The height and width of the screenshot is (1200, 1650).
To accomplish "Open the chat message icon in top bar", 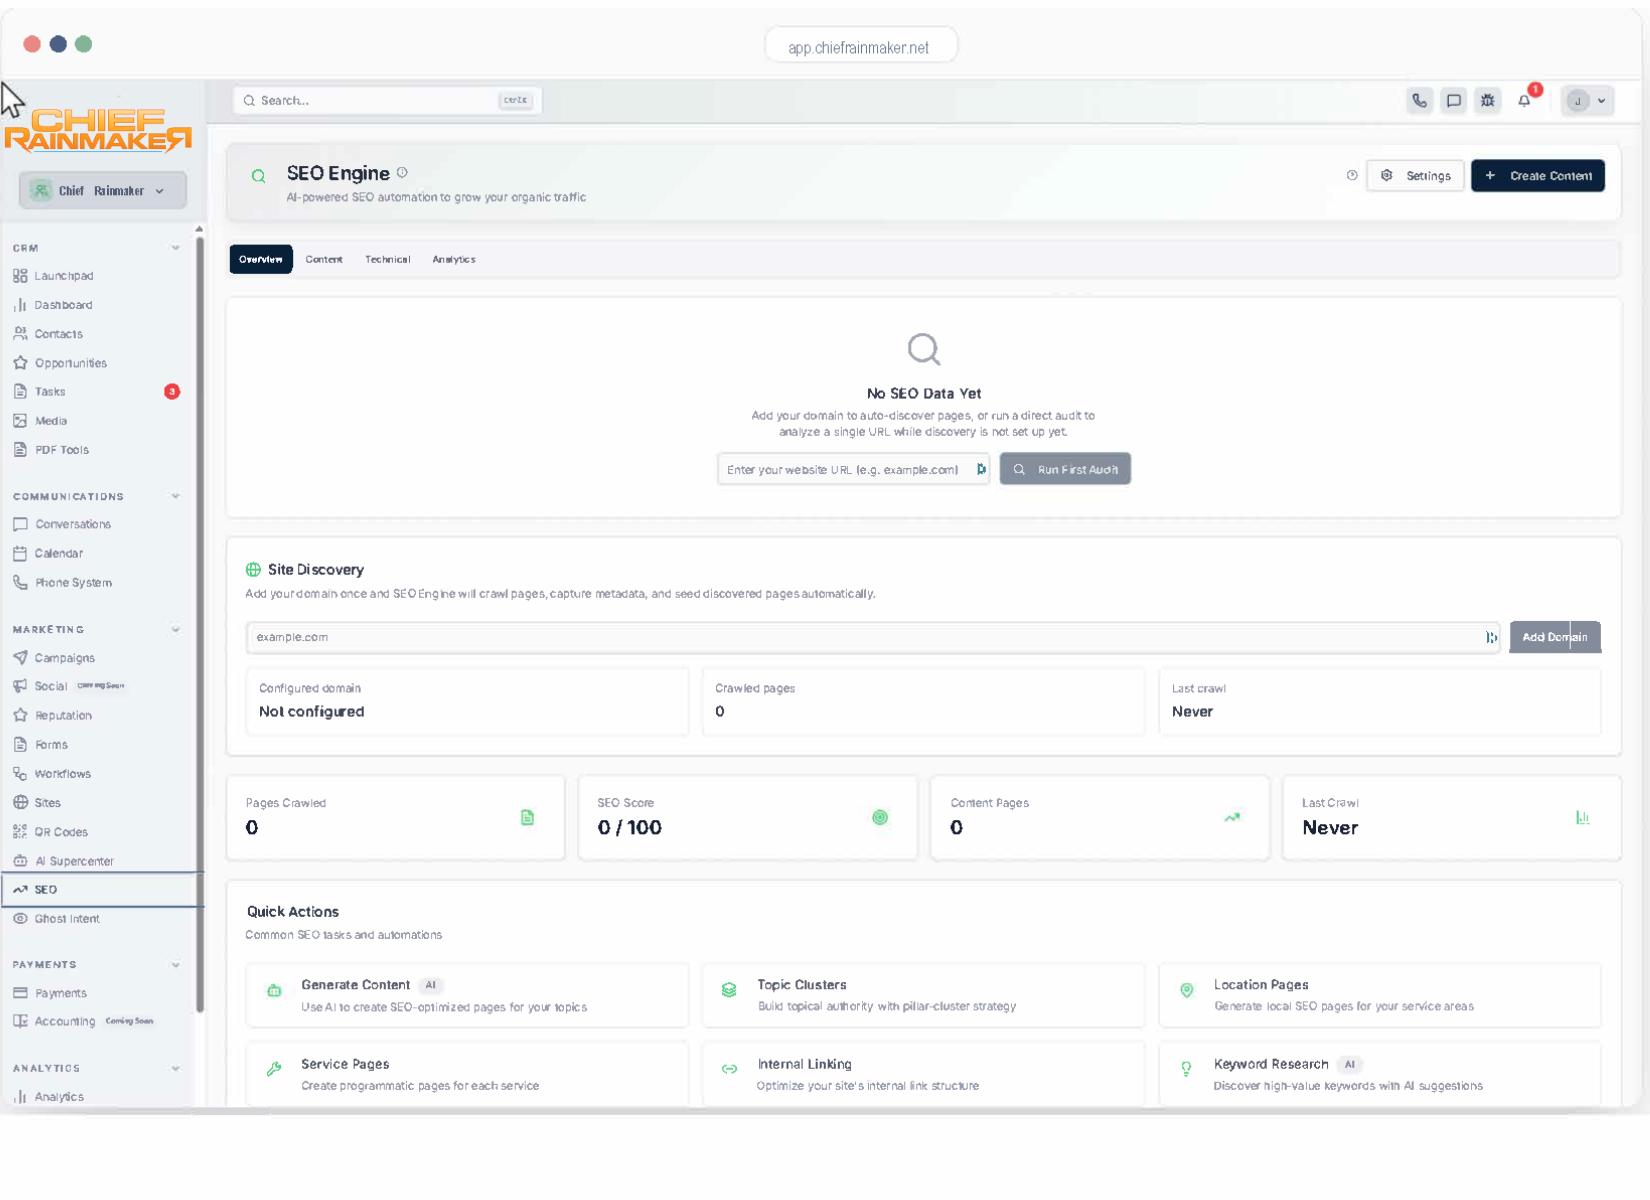I will [x=1453, y=100].
